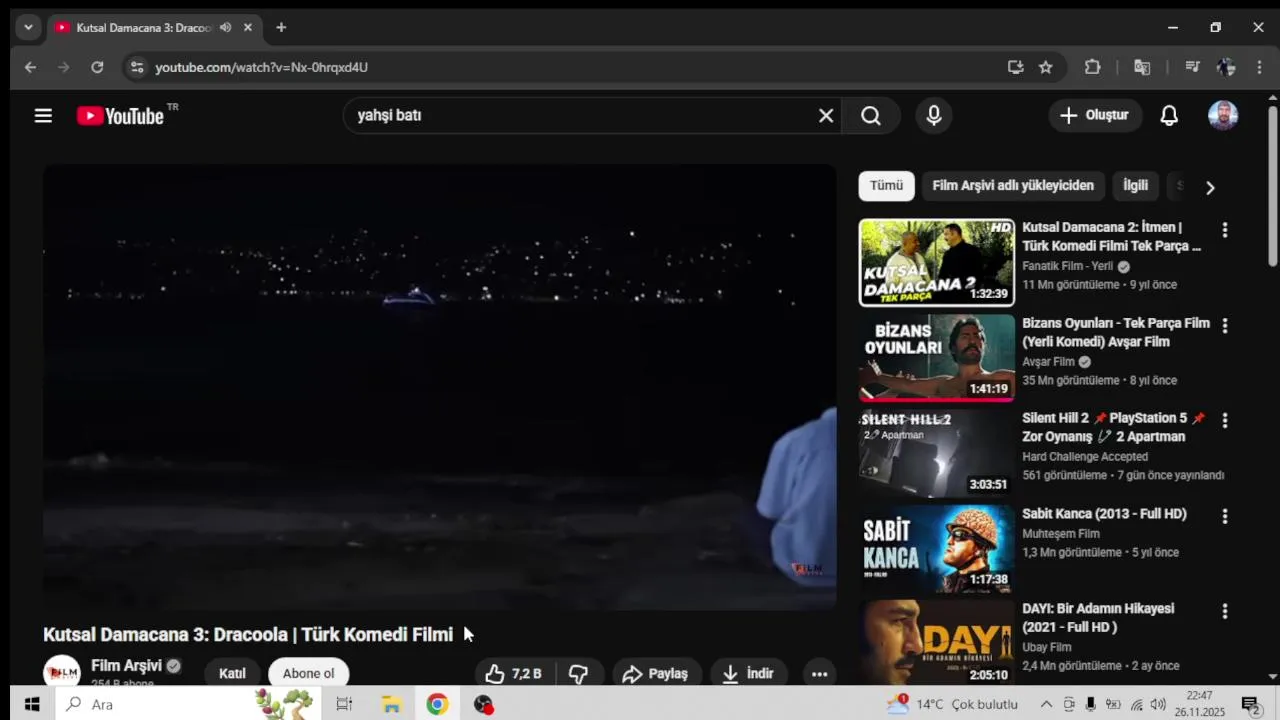Close the Kutsal Damacana 3 tab
The height and width of the screenshot is (720, 1280).
[x=248, y=28]
